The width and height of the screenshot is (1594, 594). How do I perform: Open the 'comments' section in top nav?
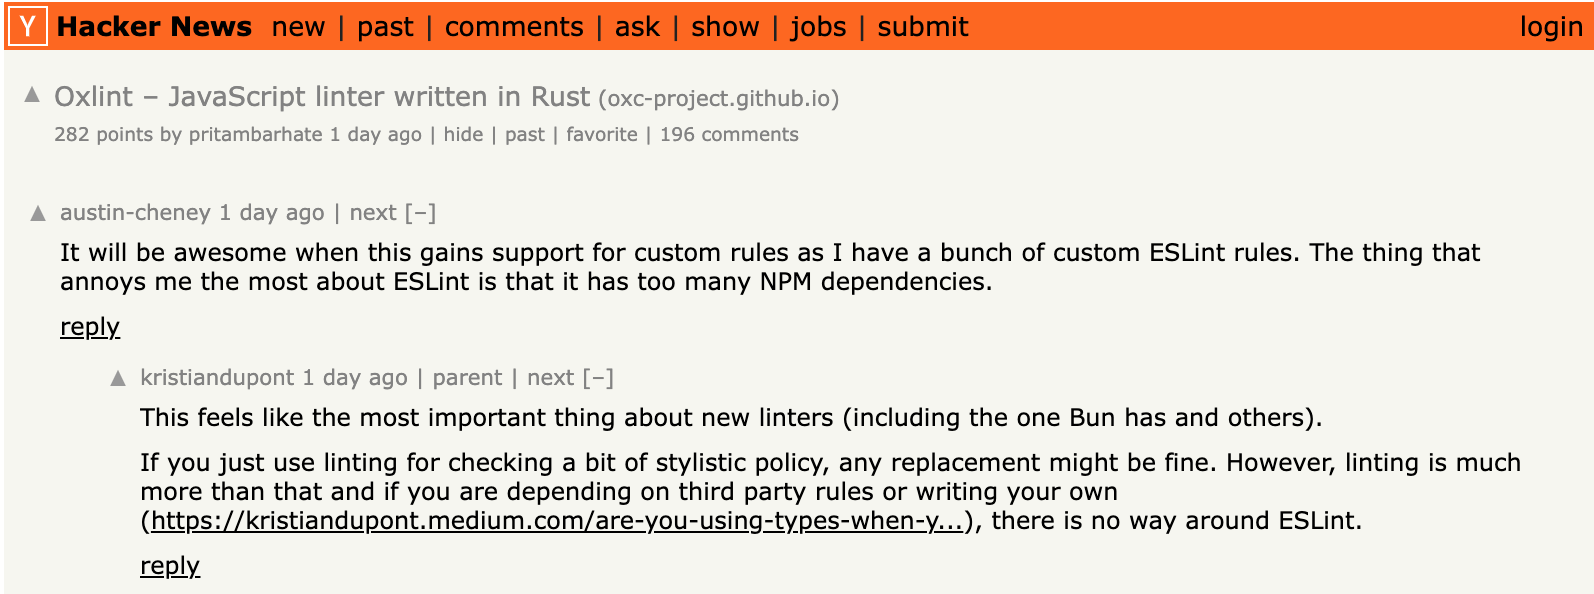pyautogui.click(x=514, y=27)
